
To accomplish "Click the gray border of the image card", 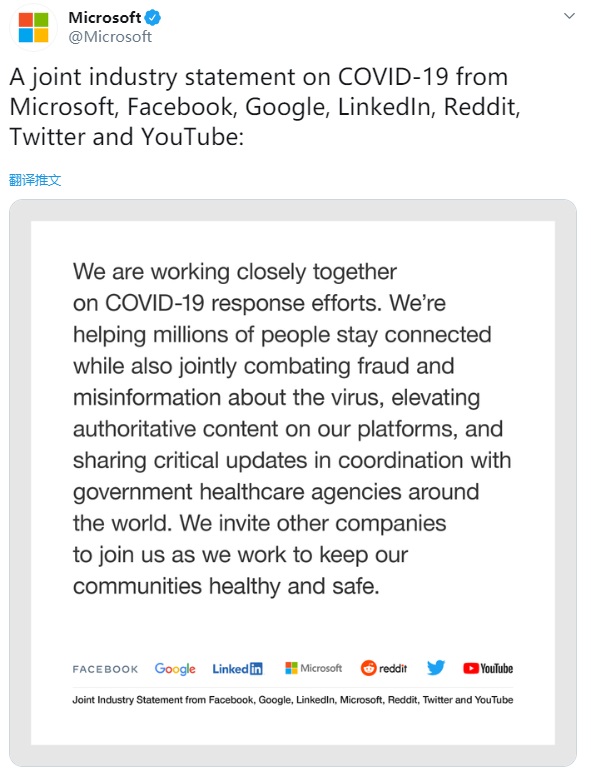I will (x=293, y=210).
